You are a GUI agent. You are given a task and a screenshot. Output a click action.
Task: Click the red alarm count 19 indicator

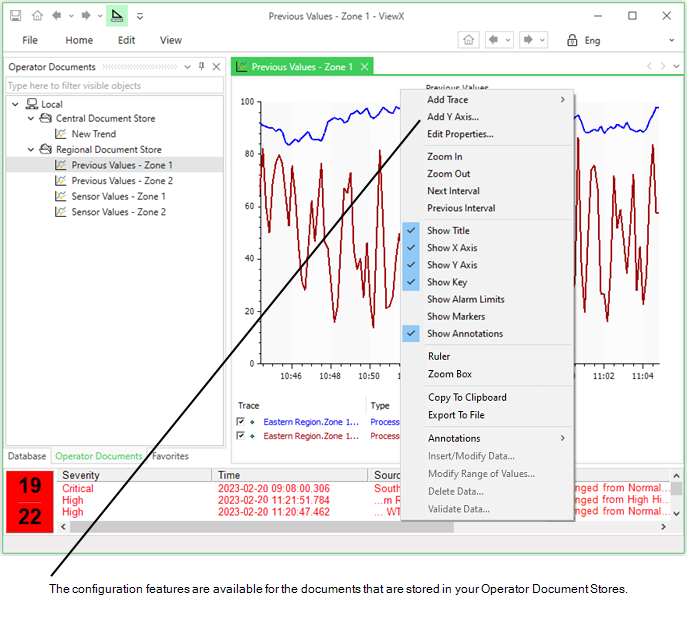(x=30, y=486)
